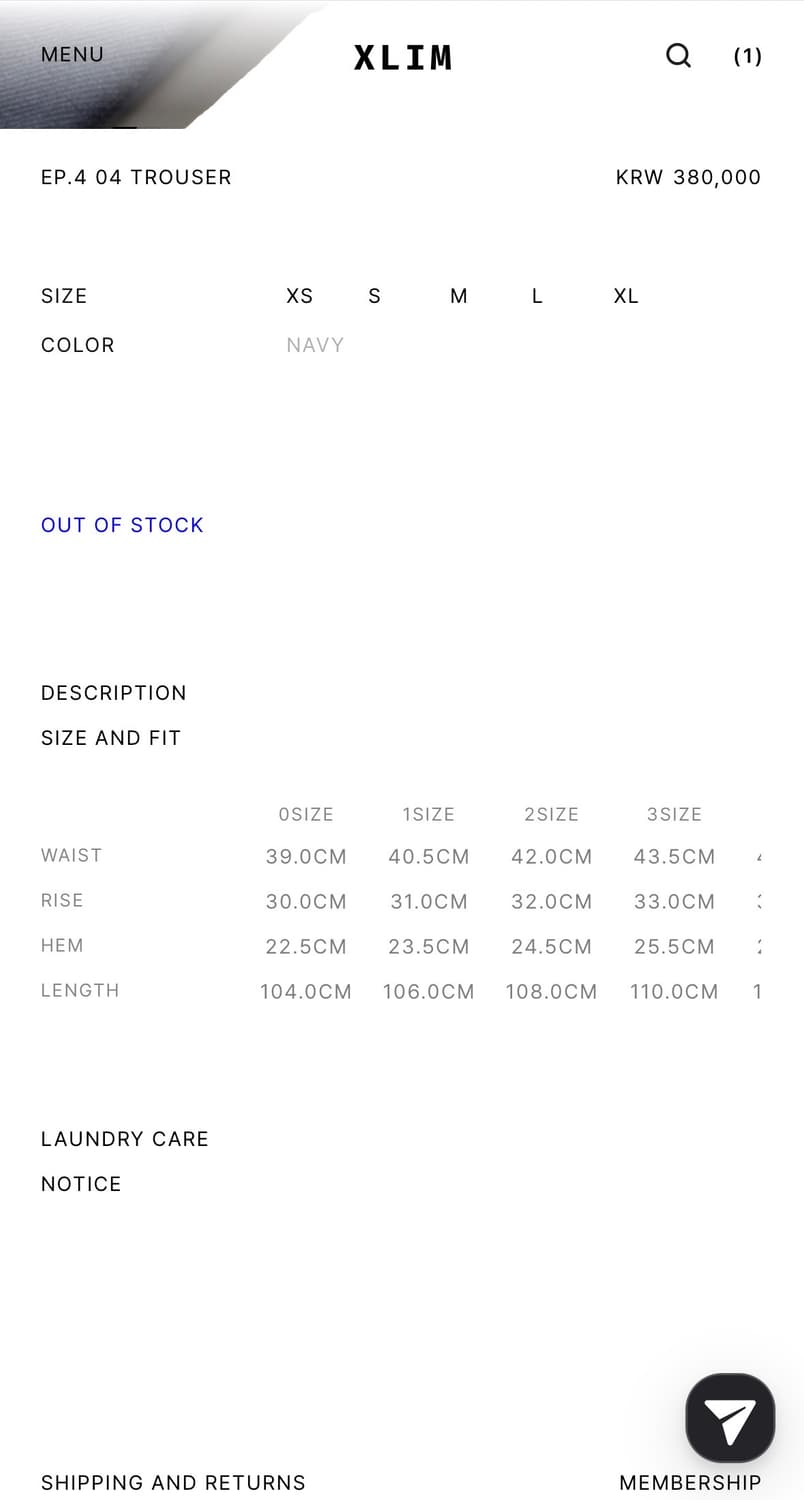Image resolution: width=804 pixels, height=1500 pixels.
Task: Click the OUT OF STOCK button
Action: (122, 525)
